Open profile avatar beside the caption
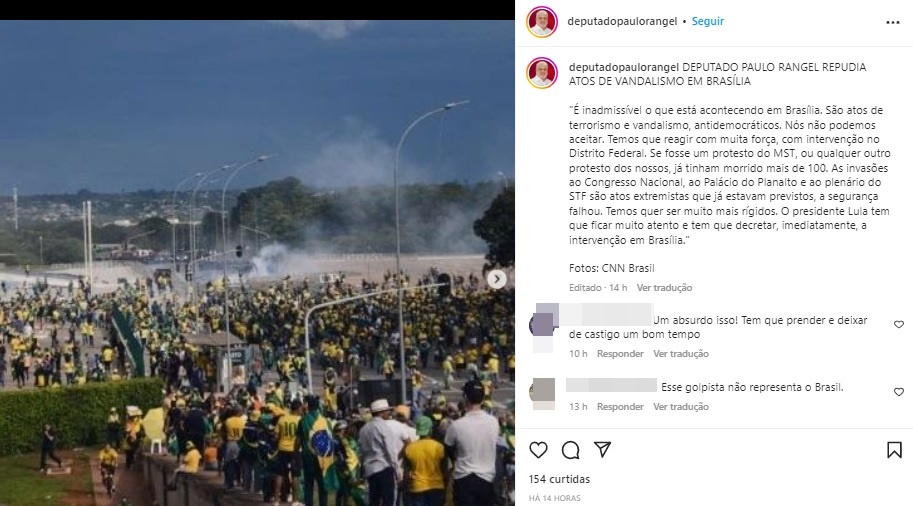This screenshot has height=506, width=913. [x=542, y=73]
